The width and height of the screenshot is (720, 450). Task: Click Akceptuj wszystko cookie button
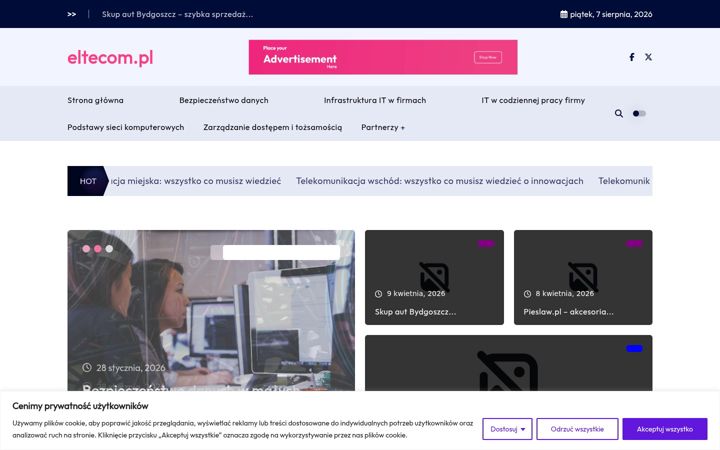[x=664, y=429]
